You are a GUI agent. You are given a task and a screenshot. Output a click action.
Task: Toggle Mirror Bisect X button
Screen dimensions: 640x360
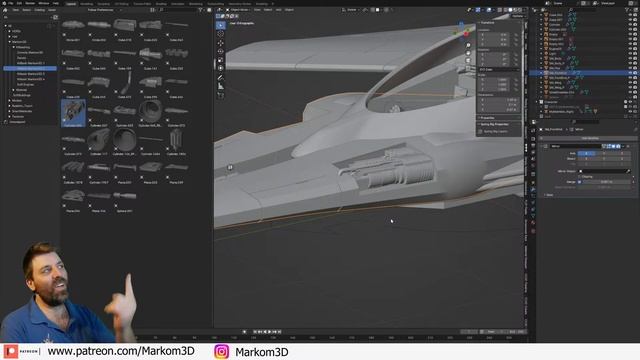click(x=586, y=159)
